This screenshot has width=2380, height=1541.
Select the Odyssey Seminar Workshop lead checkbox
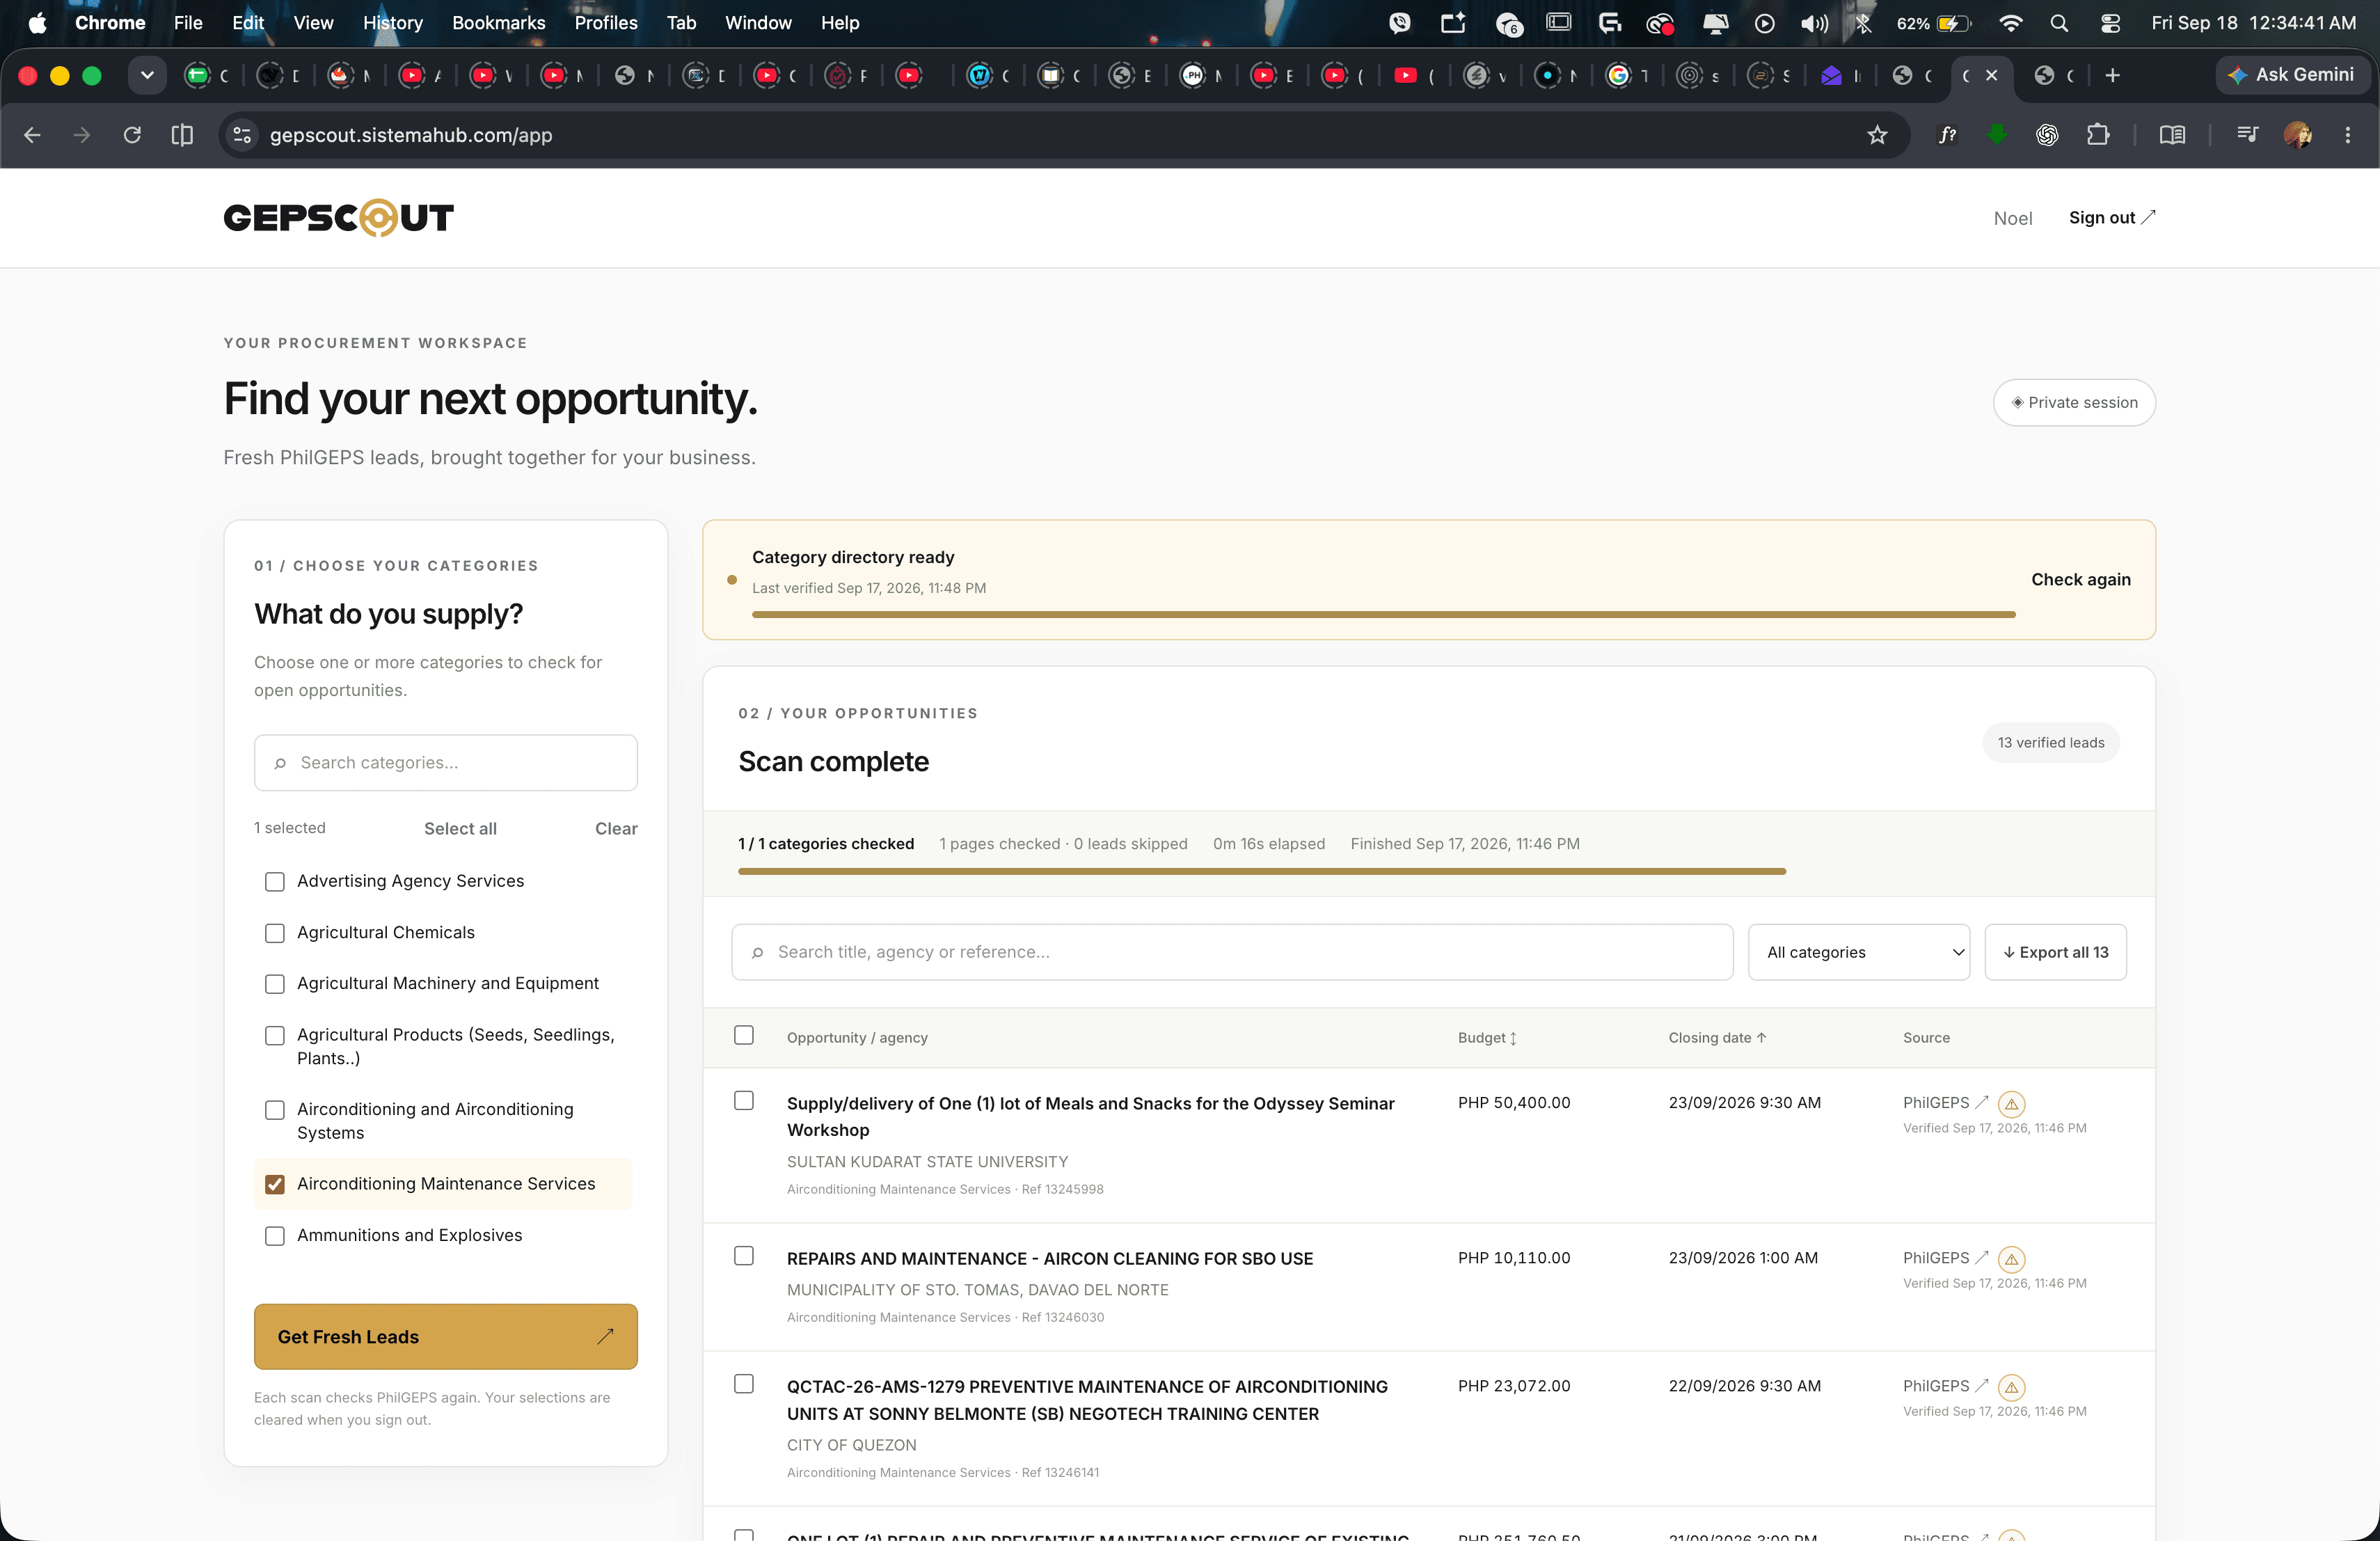coord(744,1100)
